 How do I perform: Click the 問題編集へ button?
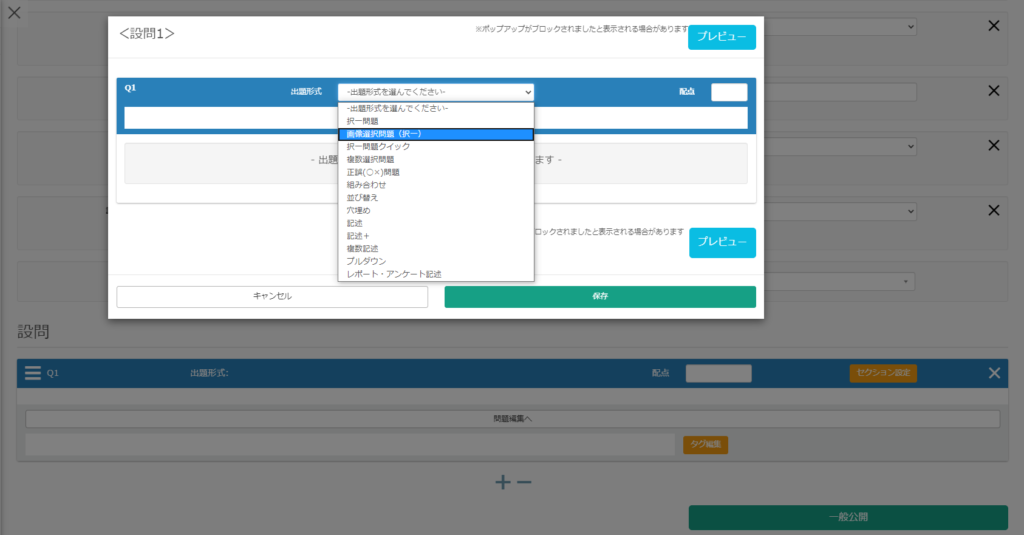513,419
